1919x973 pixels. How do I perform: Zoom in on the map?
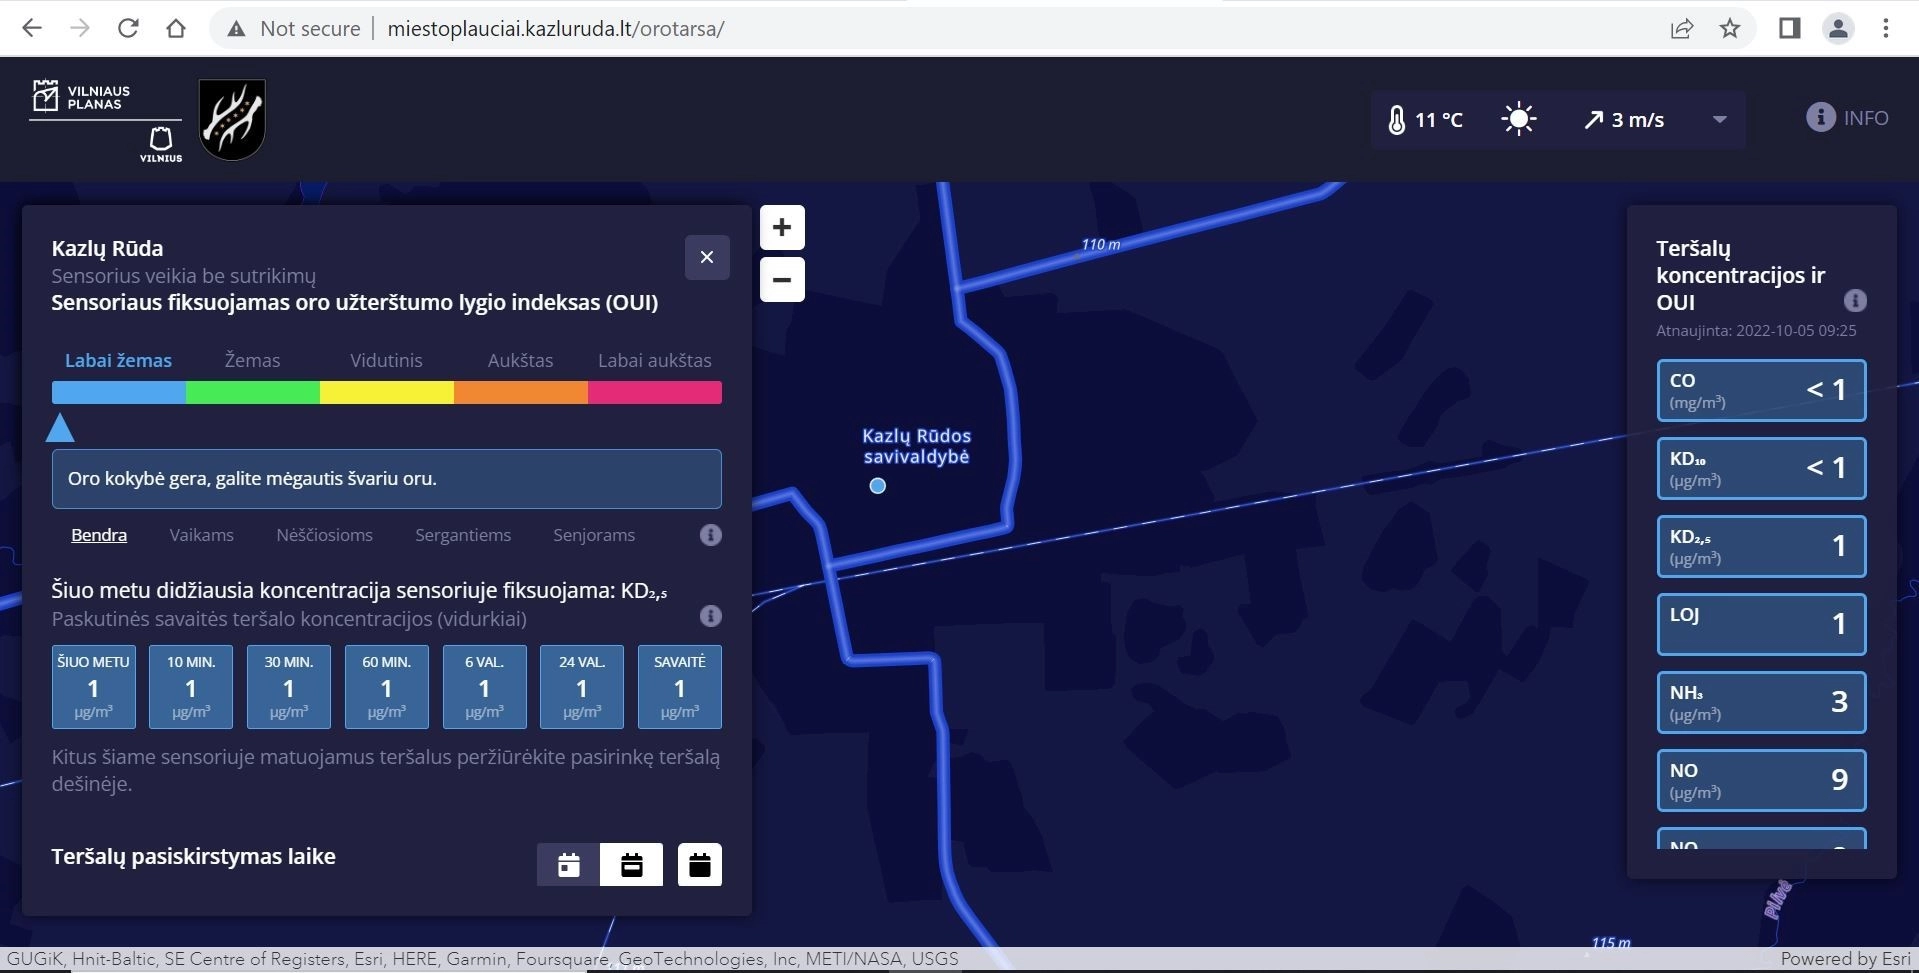(x=782, y=227)
